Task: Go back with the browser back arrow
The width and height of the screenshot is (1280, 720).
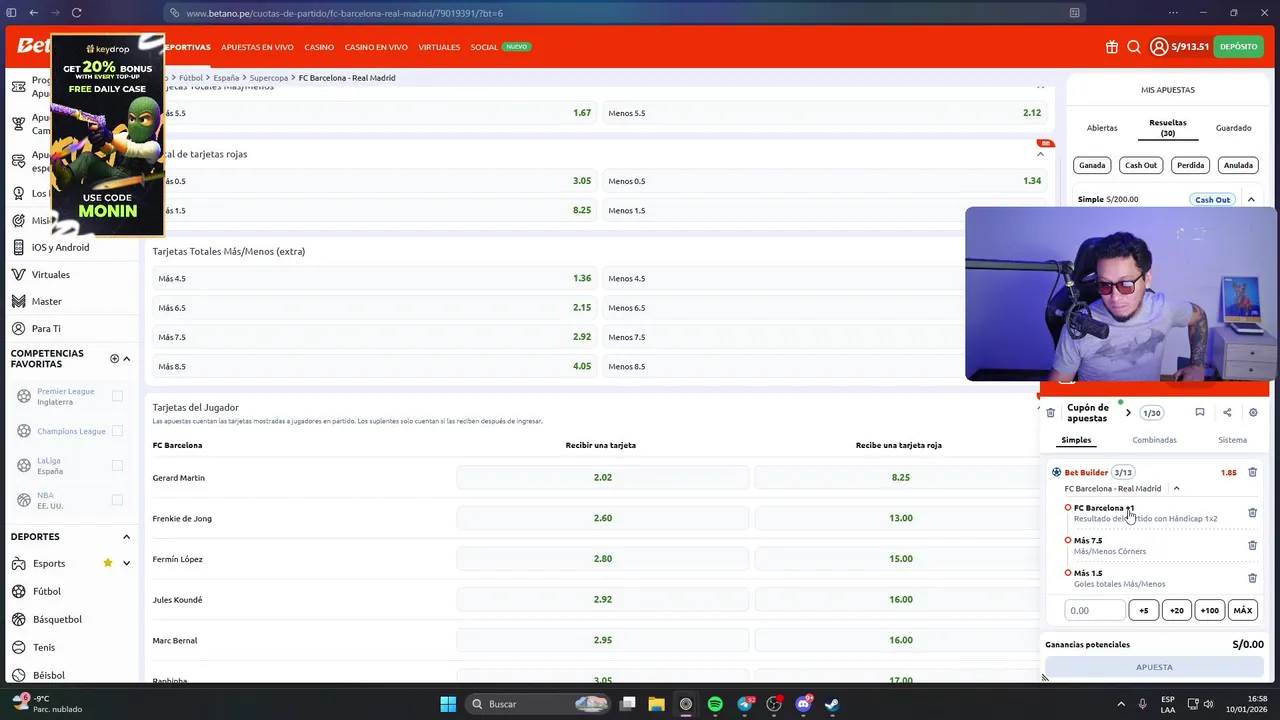Action: [33, 13]
